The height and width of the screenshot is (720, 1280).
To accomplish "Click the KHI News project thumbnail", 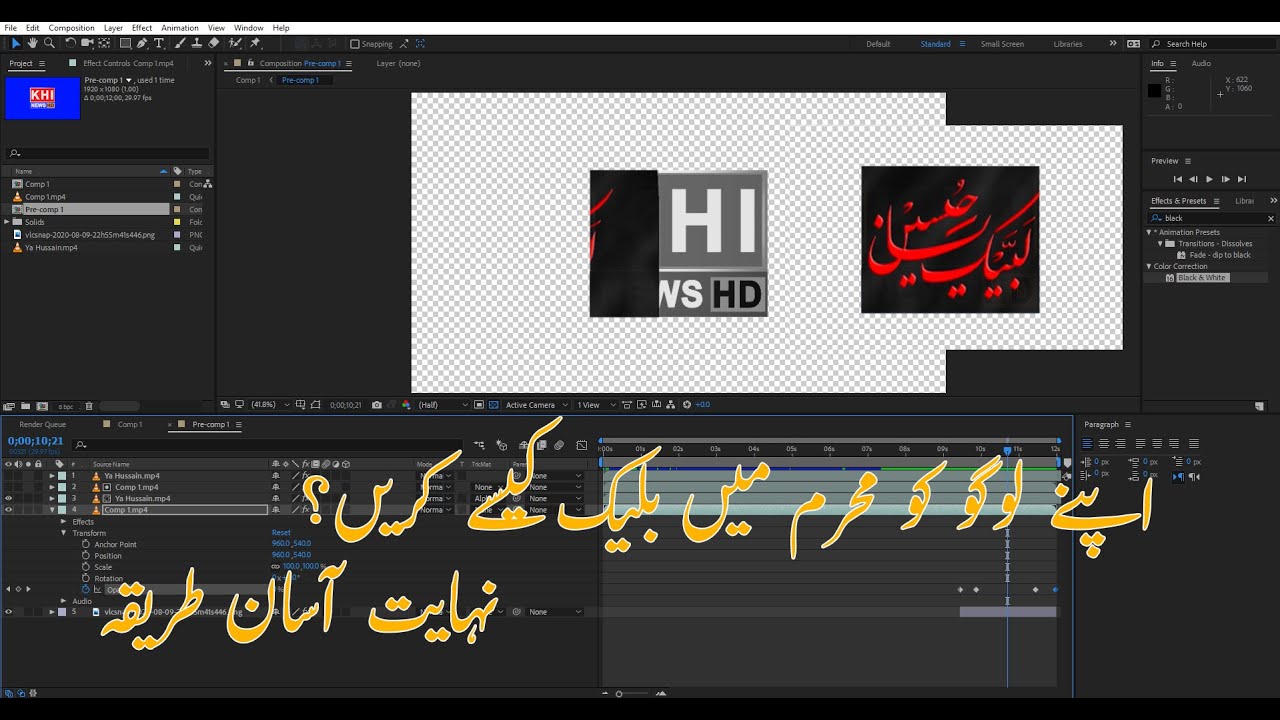I will click(42, 98).
